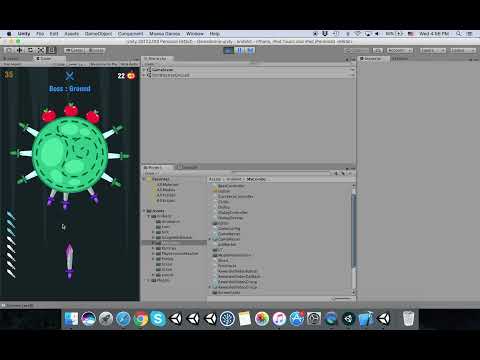The height and width of the screenshot is (360, 480).
Task: Select the Inspector tab
Action: 372,59
